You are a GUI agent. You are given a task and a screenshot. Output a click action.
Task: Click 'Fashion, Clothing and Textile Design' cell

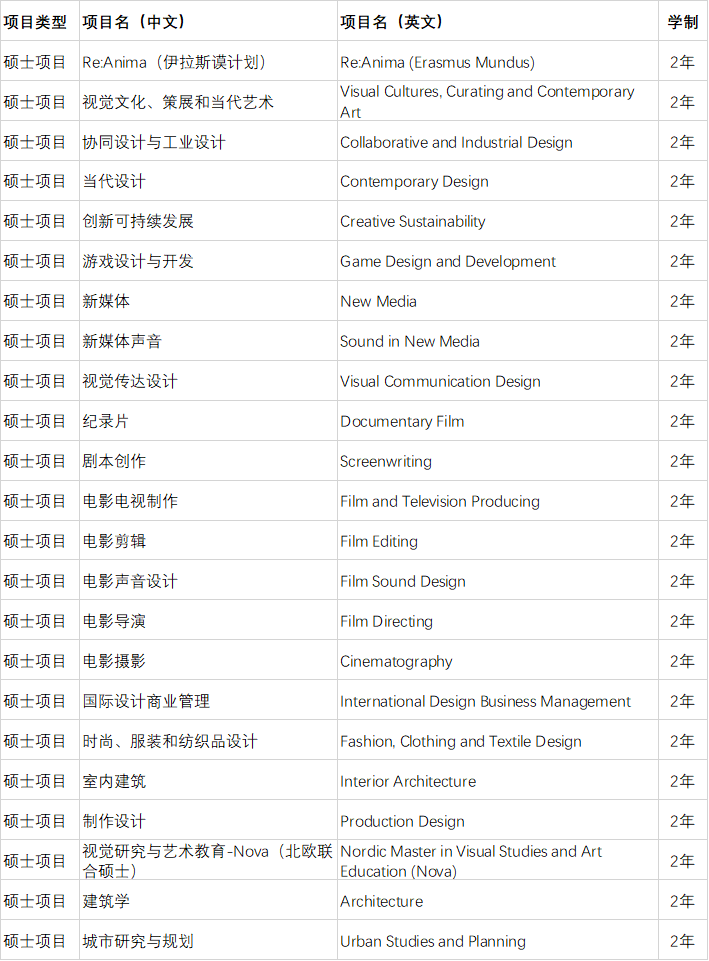click(x=498, y=741)
